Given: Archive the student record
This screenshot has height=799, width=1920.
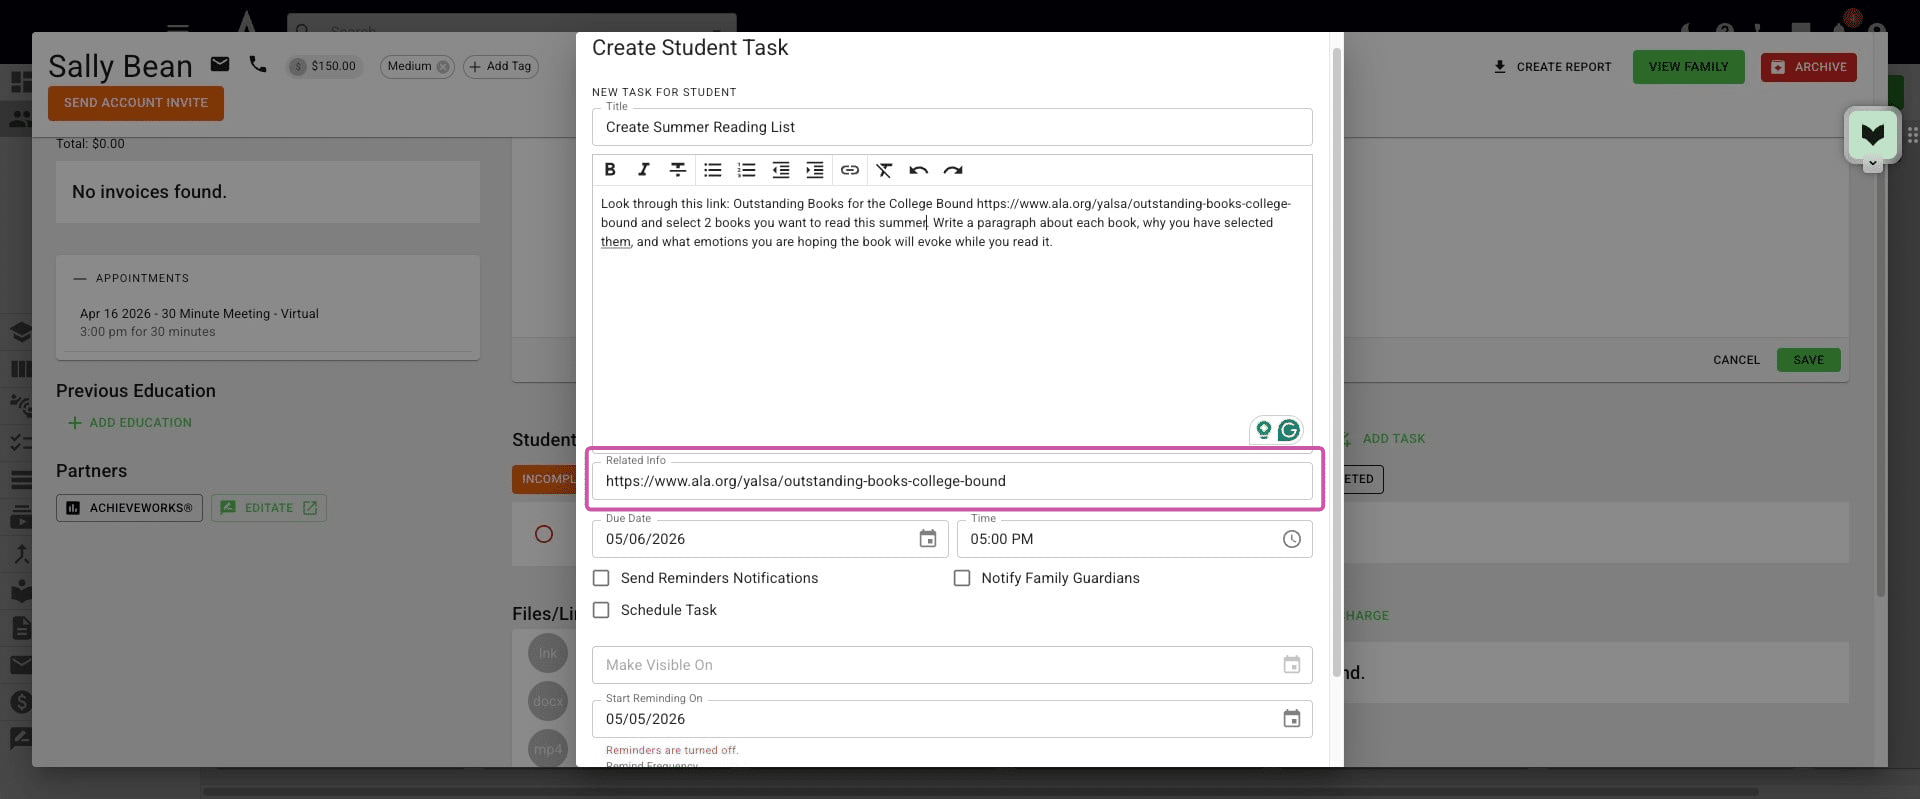Looking at the screenshot, I should click(x=1808, y=67).
